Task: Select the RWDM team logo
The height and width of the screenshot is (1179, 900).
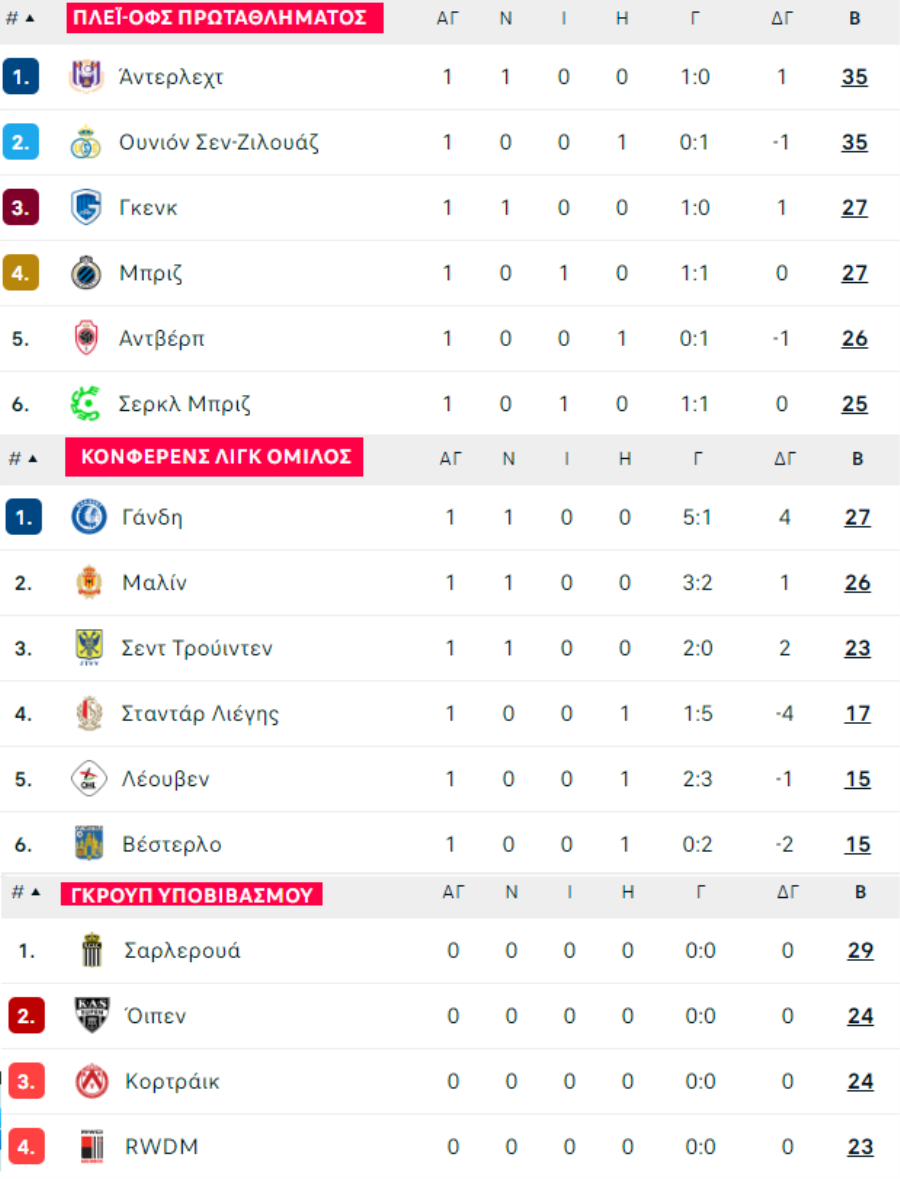Action: tap(92, 1147)
